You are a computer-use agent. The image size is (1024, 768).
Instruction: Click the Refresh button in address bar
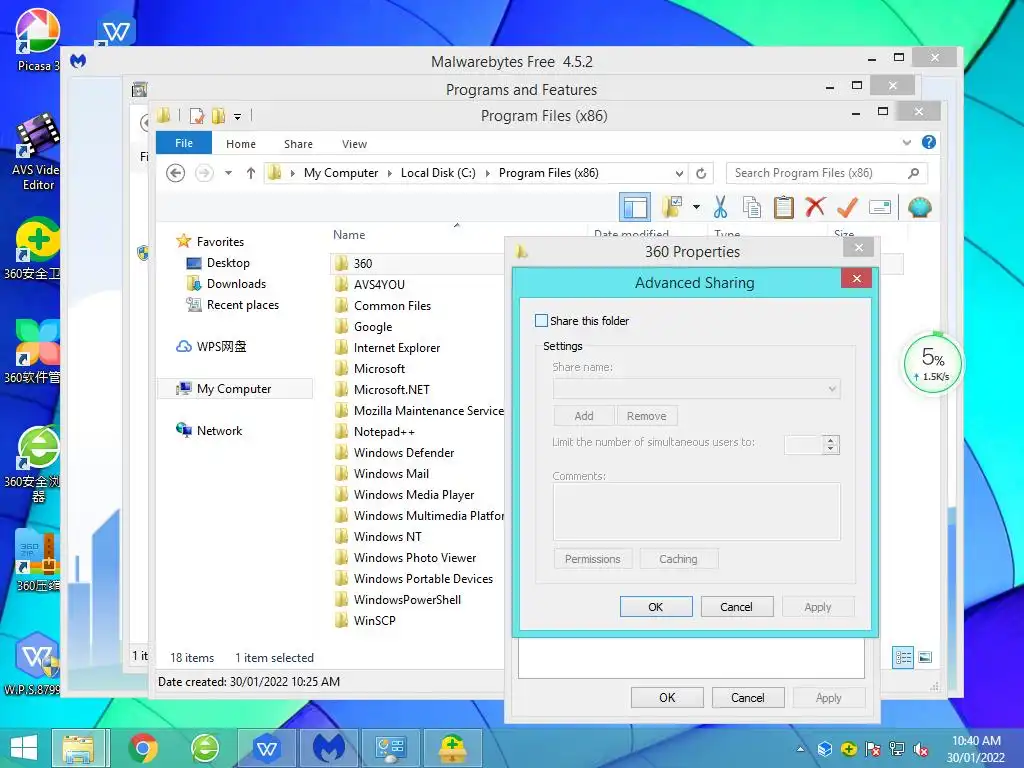(701, 173)
